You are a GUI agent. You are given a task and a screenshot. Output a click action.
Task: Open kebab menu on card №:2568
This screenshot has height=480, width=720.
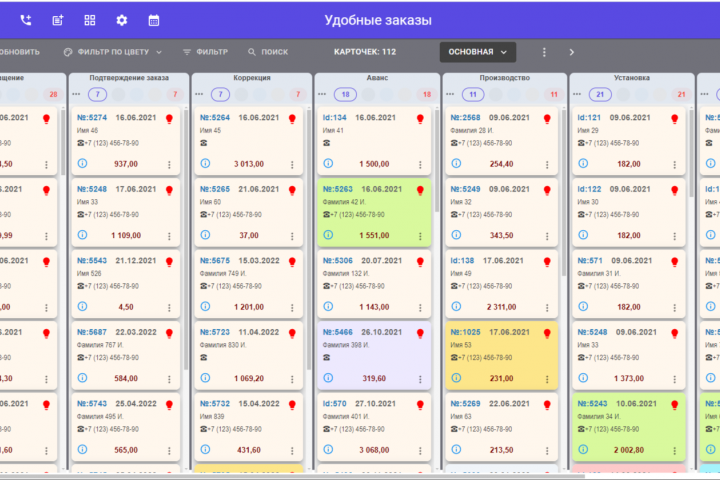(547, 164)
